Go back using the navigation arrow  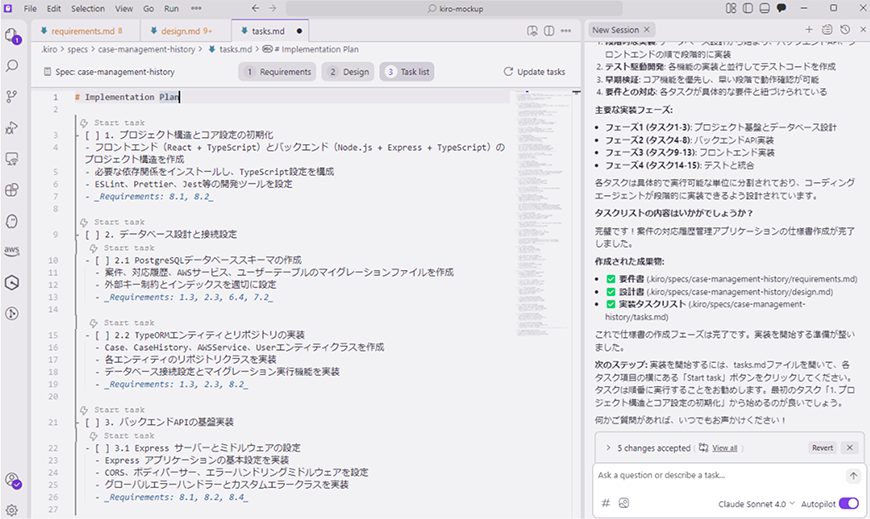pyautogui.click(x=255, y=8)
